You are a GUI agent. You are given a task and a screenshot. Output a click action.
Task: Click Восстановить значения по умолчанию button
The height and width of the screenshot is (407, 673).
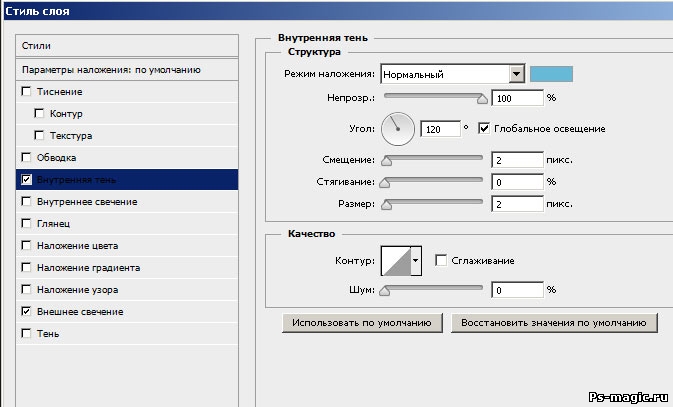(555, 323)
